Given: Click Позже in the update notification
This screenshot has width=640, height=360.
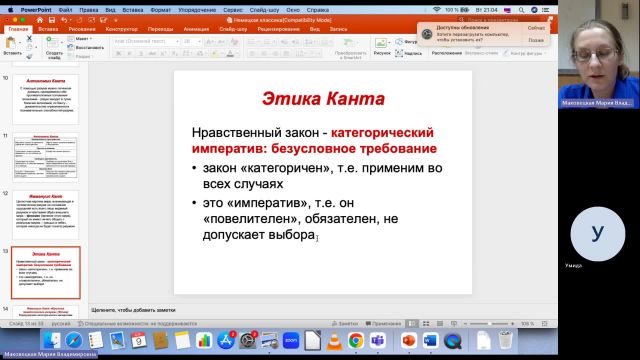Looking at the screenshot, I should point(536,40).
